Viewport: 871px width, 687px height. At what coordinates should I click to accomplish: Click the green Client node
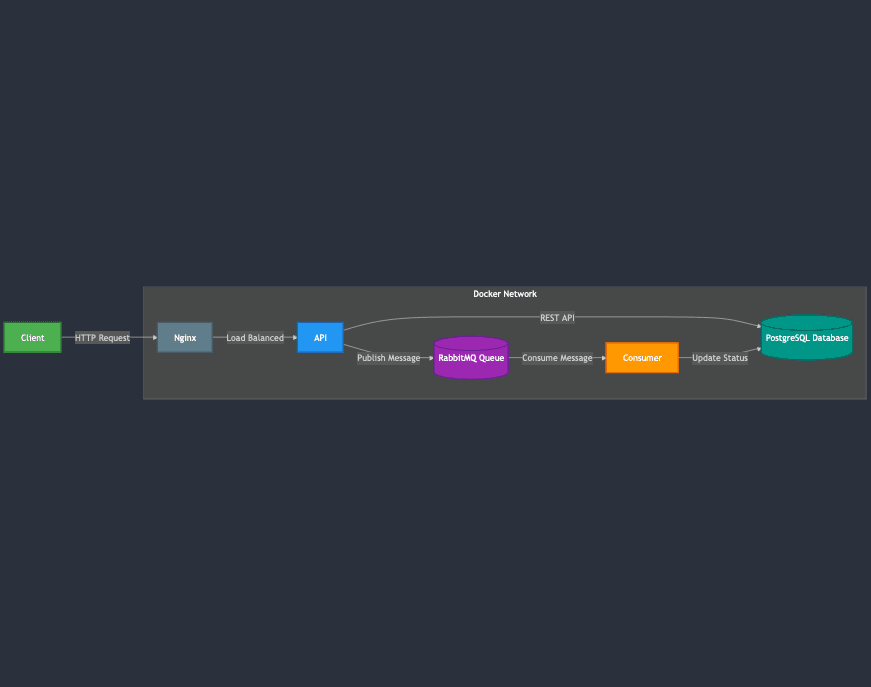32,337
